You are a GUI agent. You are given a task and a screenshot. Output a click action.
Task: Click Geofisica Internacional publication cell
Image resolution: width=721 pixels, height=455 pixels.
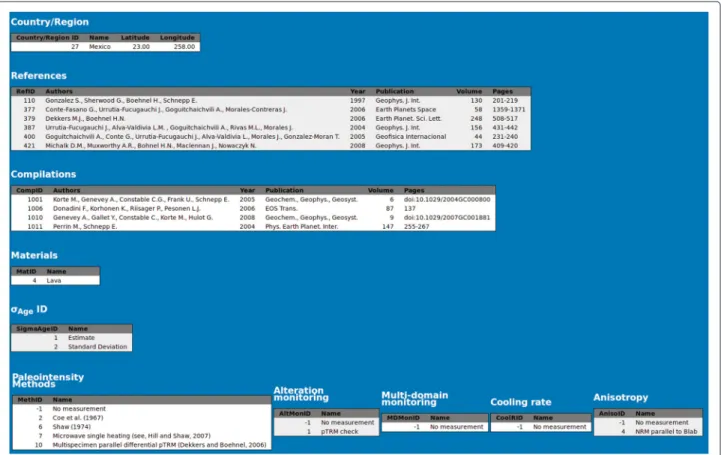click(411, 136)
